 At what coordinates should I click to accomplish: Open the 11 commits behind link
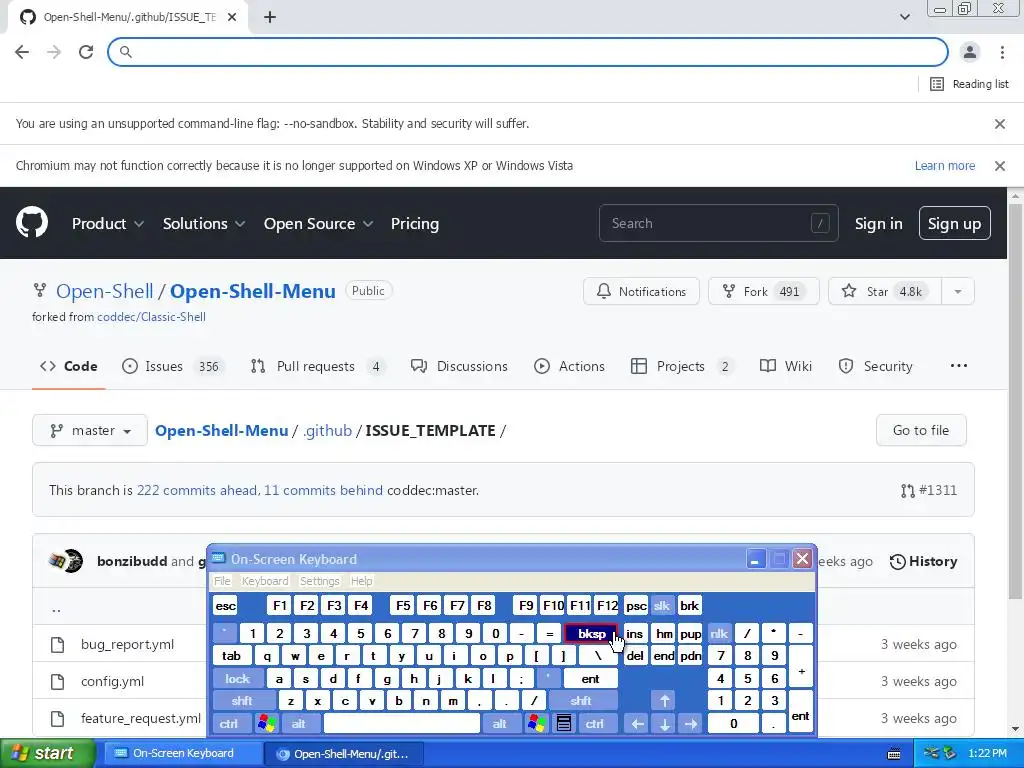point(323,490)
